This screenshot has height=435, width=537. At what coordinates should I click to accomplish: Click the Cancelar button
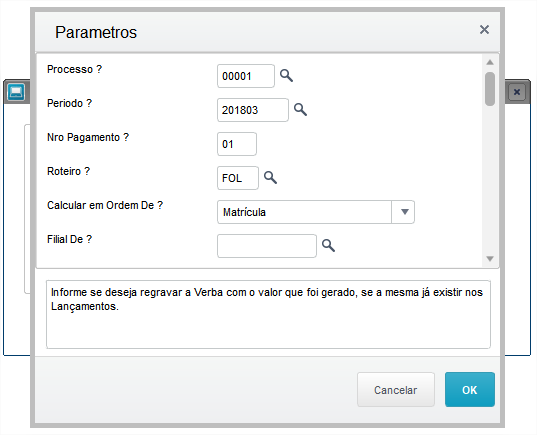point(396,390)
